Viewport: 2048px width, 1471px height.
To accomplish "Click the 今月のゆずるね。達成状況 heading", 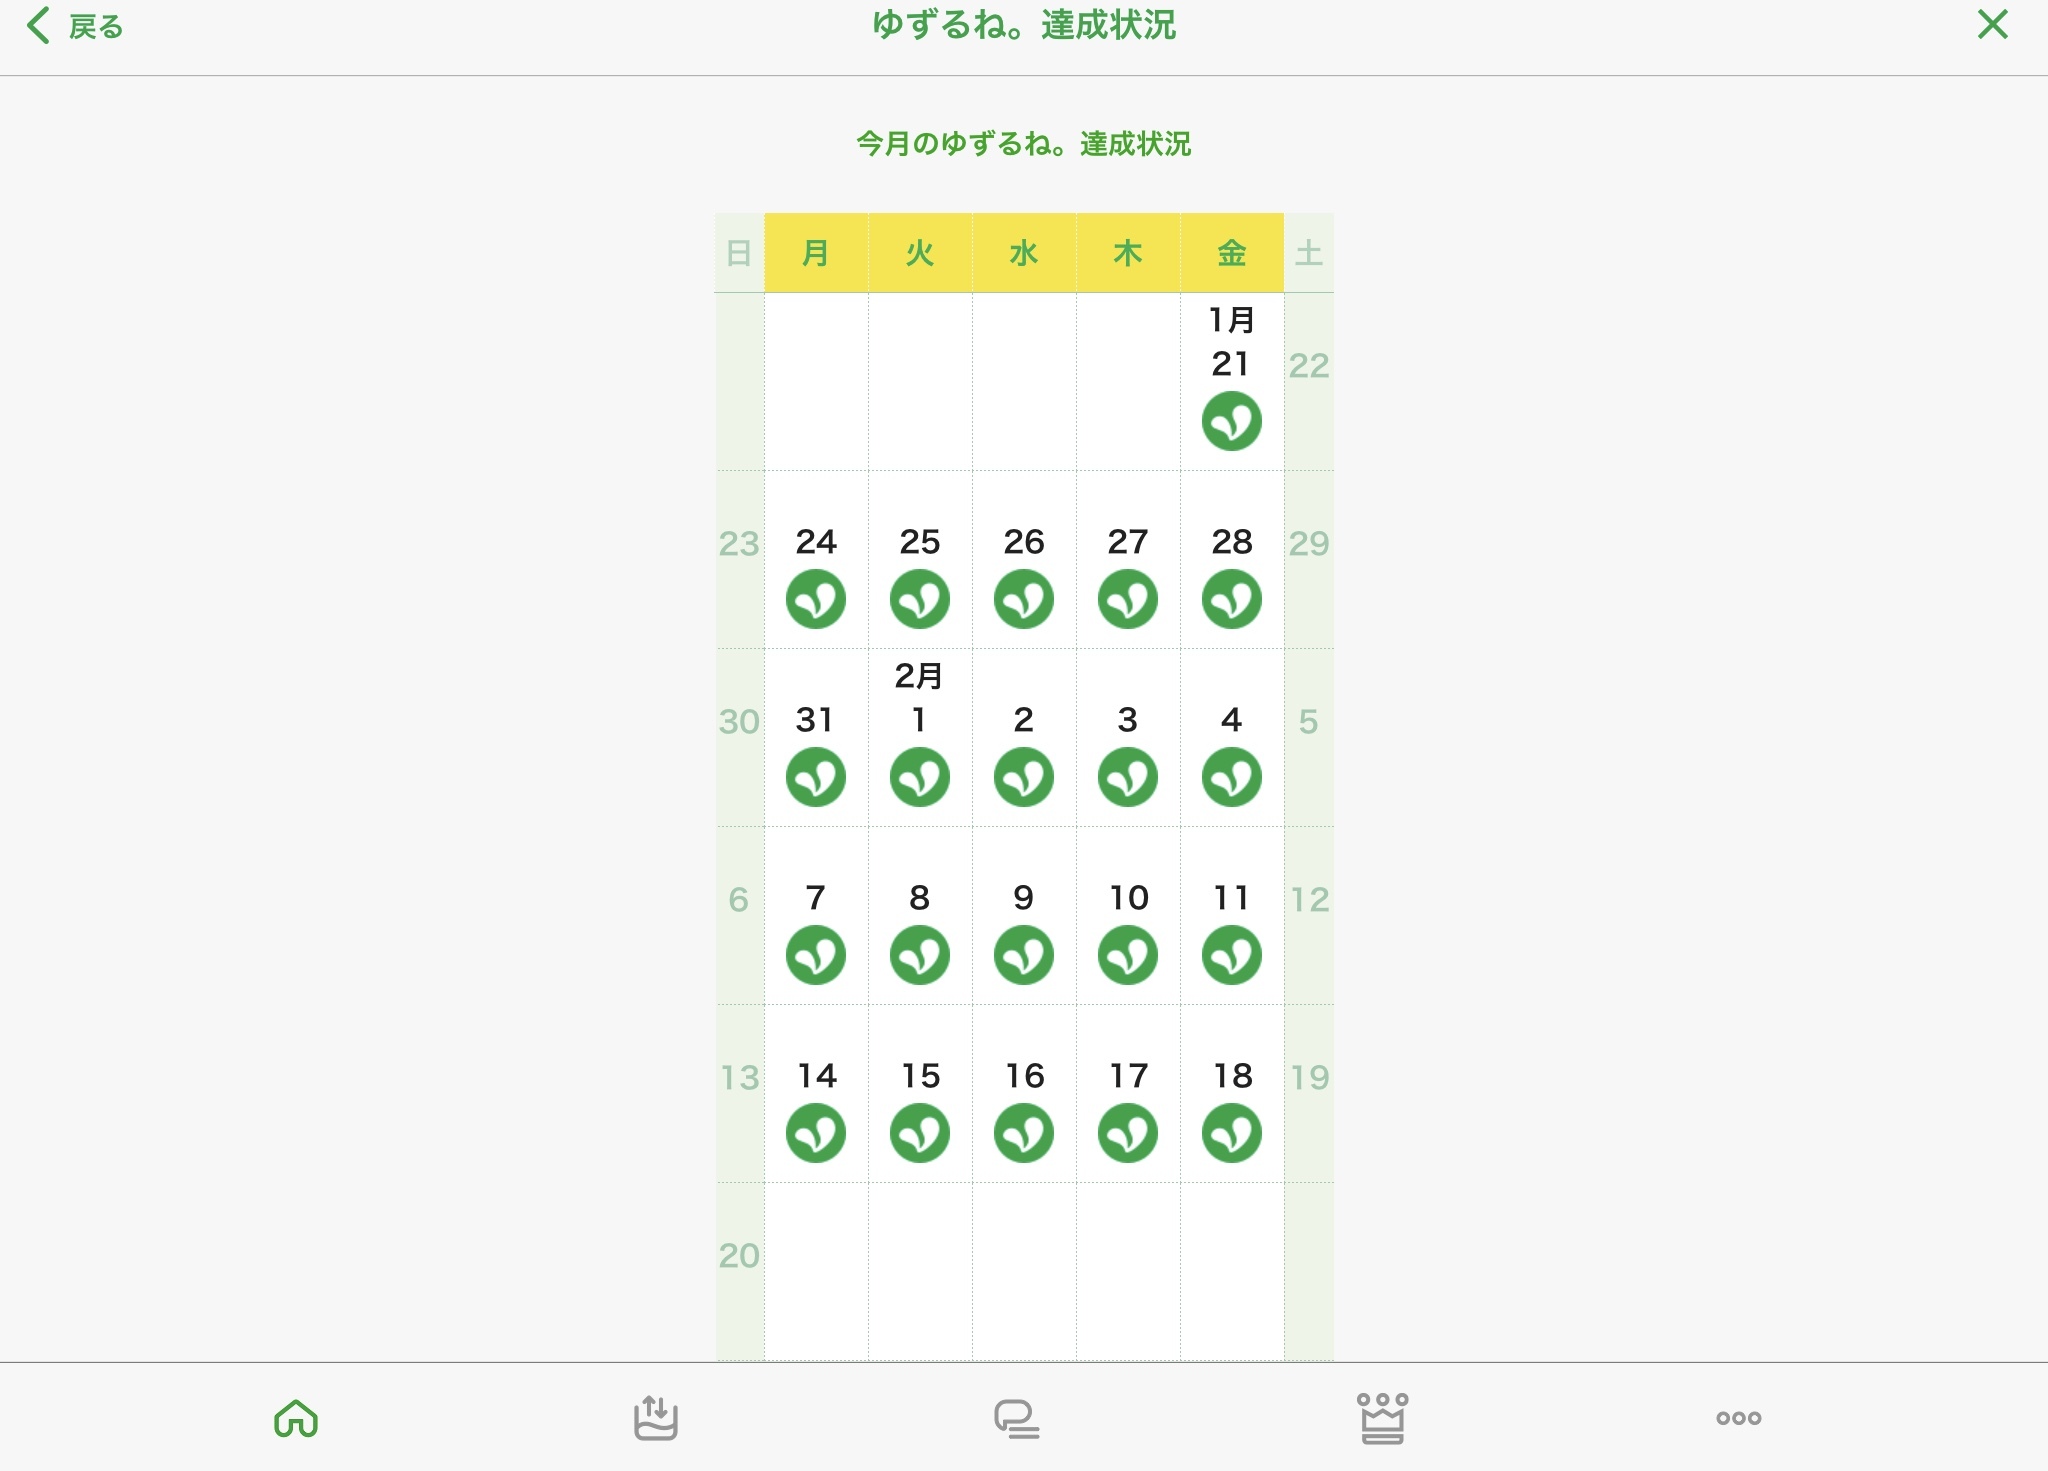I will point(1023,144).
